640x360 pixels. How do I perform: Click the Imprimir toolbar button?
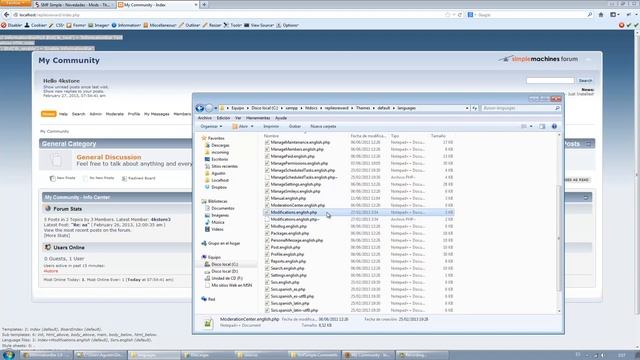point(271,127)
